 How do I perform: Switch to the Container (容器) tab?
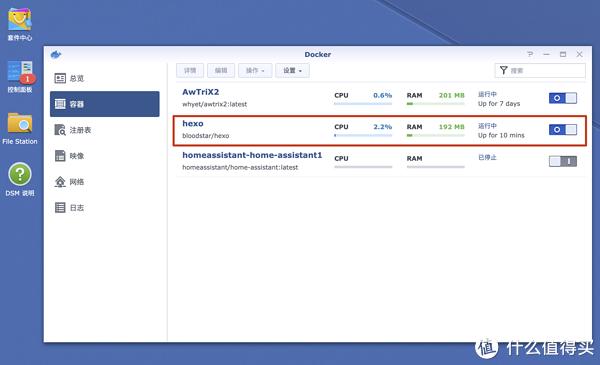tap(104, 104)
